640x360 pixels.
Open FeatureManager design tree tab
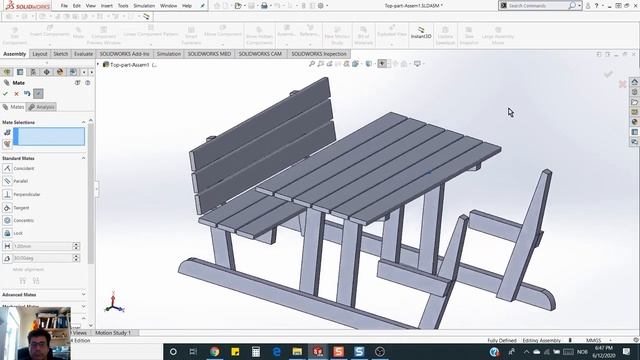pyautogui.click(x=7, y=72)
